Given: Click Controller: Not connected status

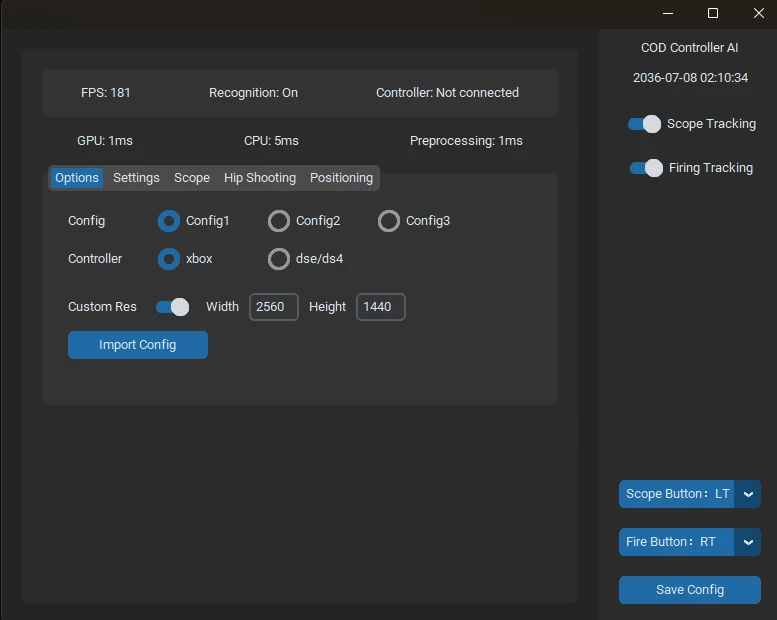Looking at the screenshot, I should tap(447, 93).
